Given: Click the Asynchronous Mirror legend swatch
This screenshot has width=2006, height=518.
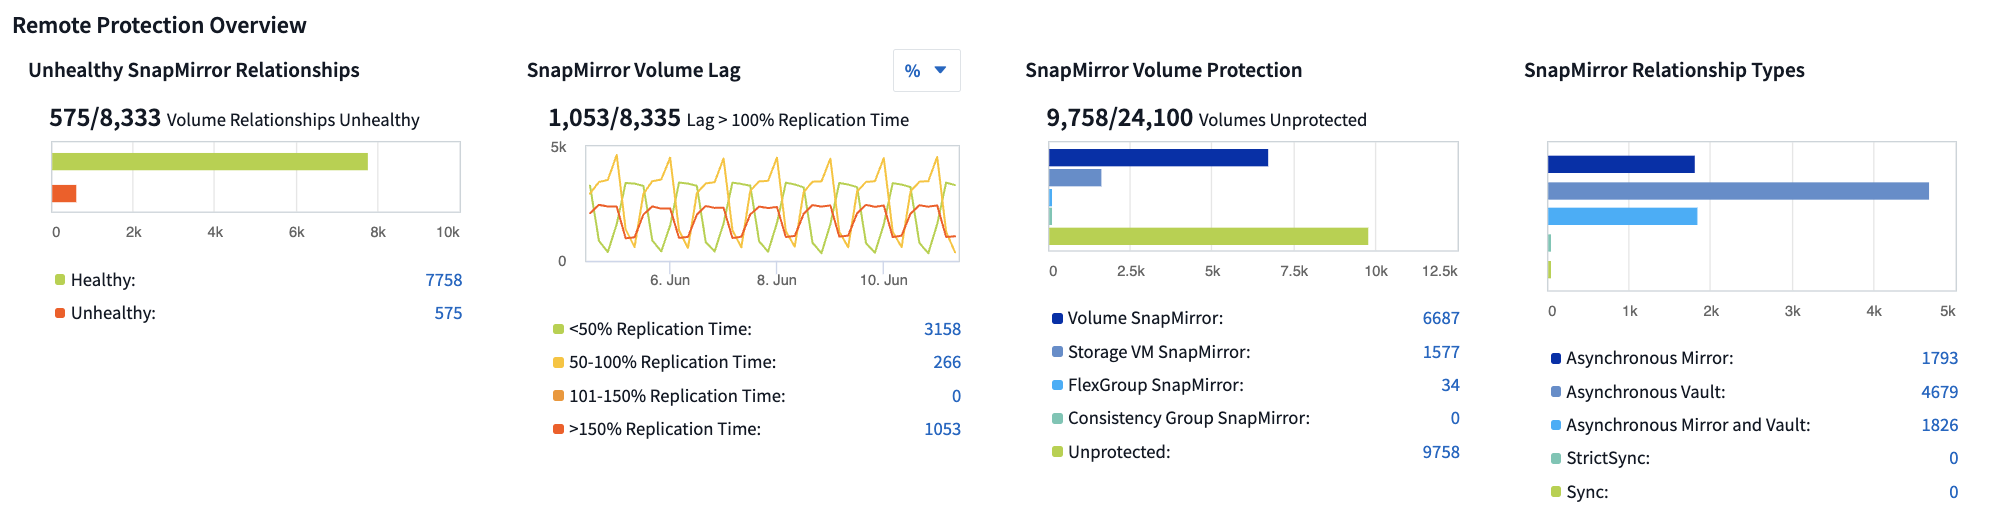Looking at the screenshot, I should tap(1556, 358).
